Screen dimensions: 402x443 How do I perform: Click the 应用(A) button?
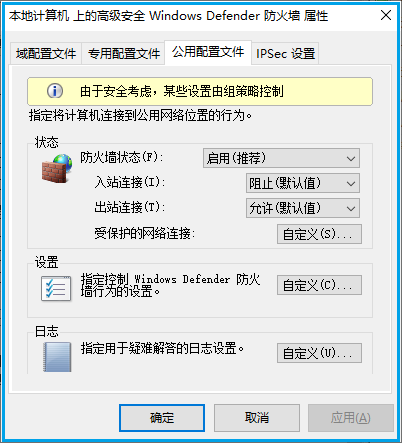coord(351,418)
